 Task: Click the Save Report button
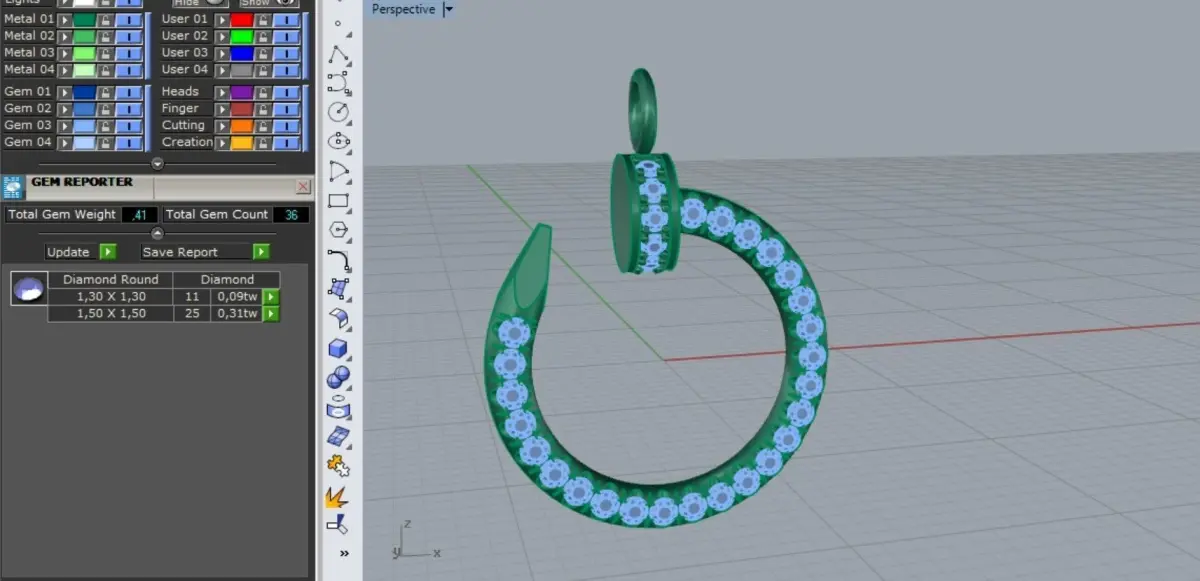pos(194,252)
